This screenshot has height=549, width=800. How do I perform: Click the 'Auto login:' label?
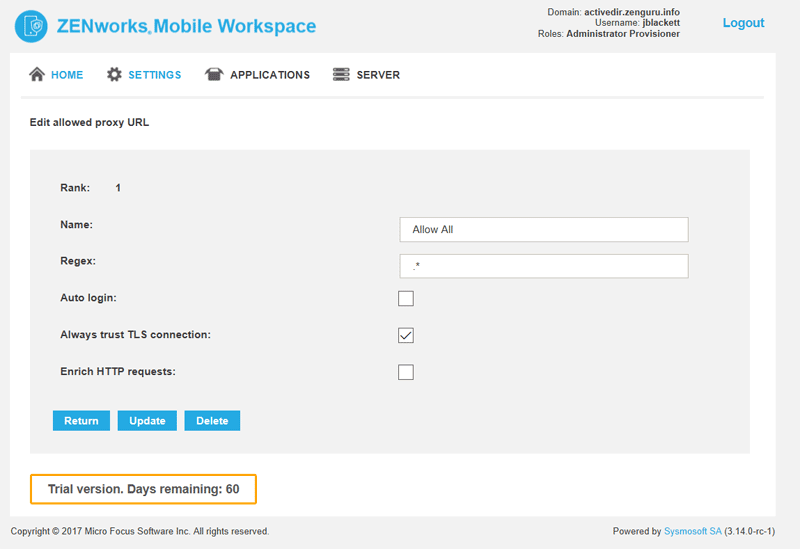pos(88,297)
